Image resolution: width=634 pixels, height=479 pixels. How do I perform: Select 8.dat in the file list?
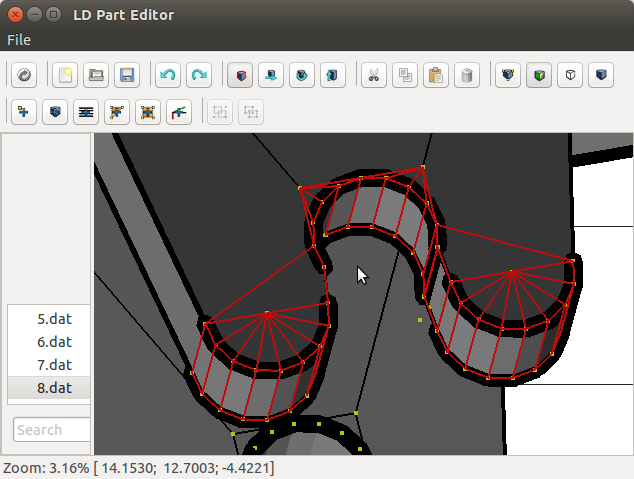pos(55,387)
